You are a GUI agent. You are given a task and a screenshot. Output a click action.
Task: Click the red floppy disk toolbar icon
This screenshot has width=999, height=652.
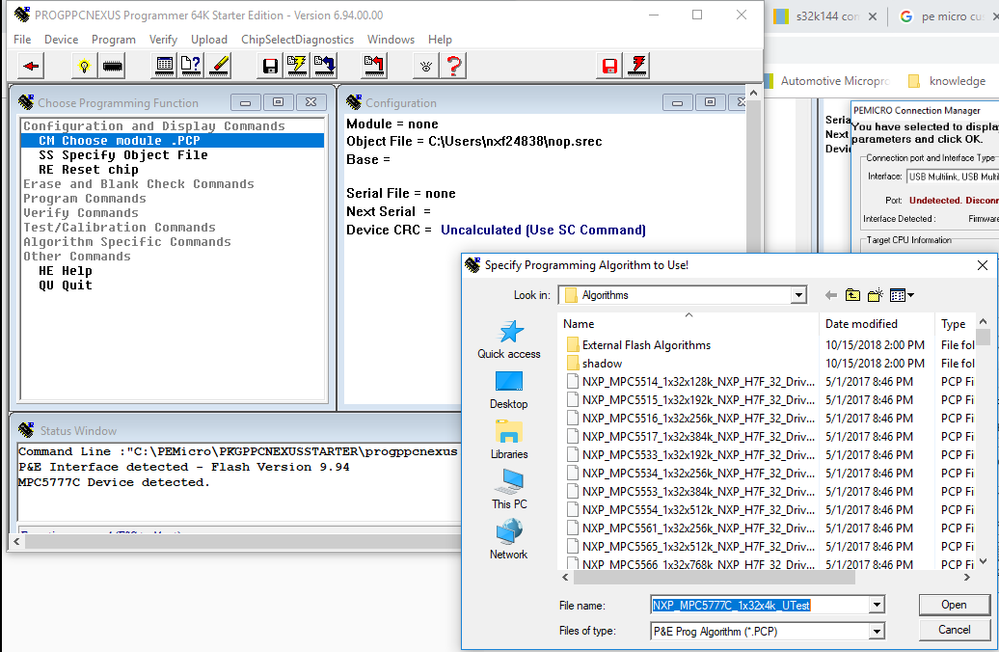point(610,66)
